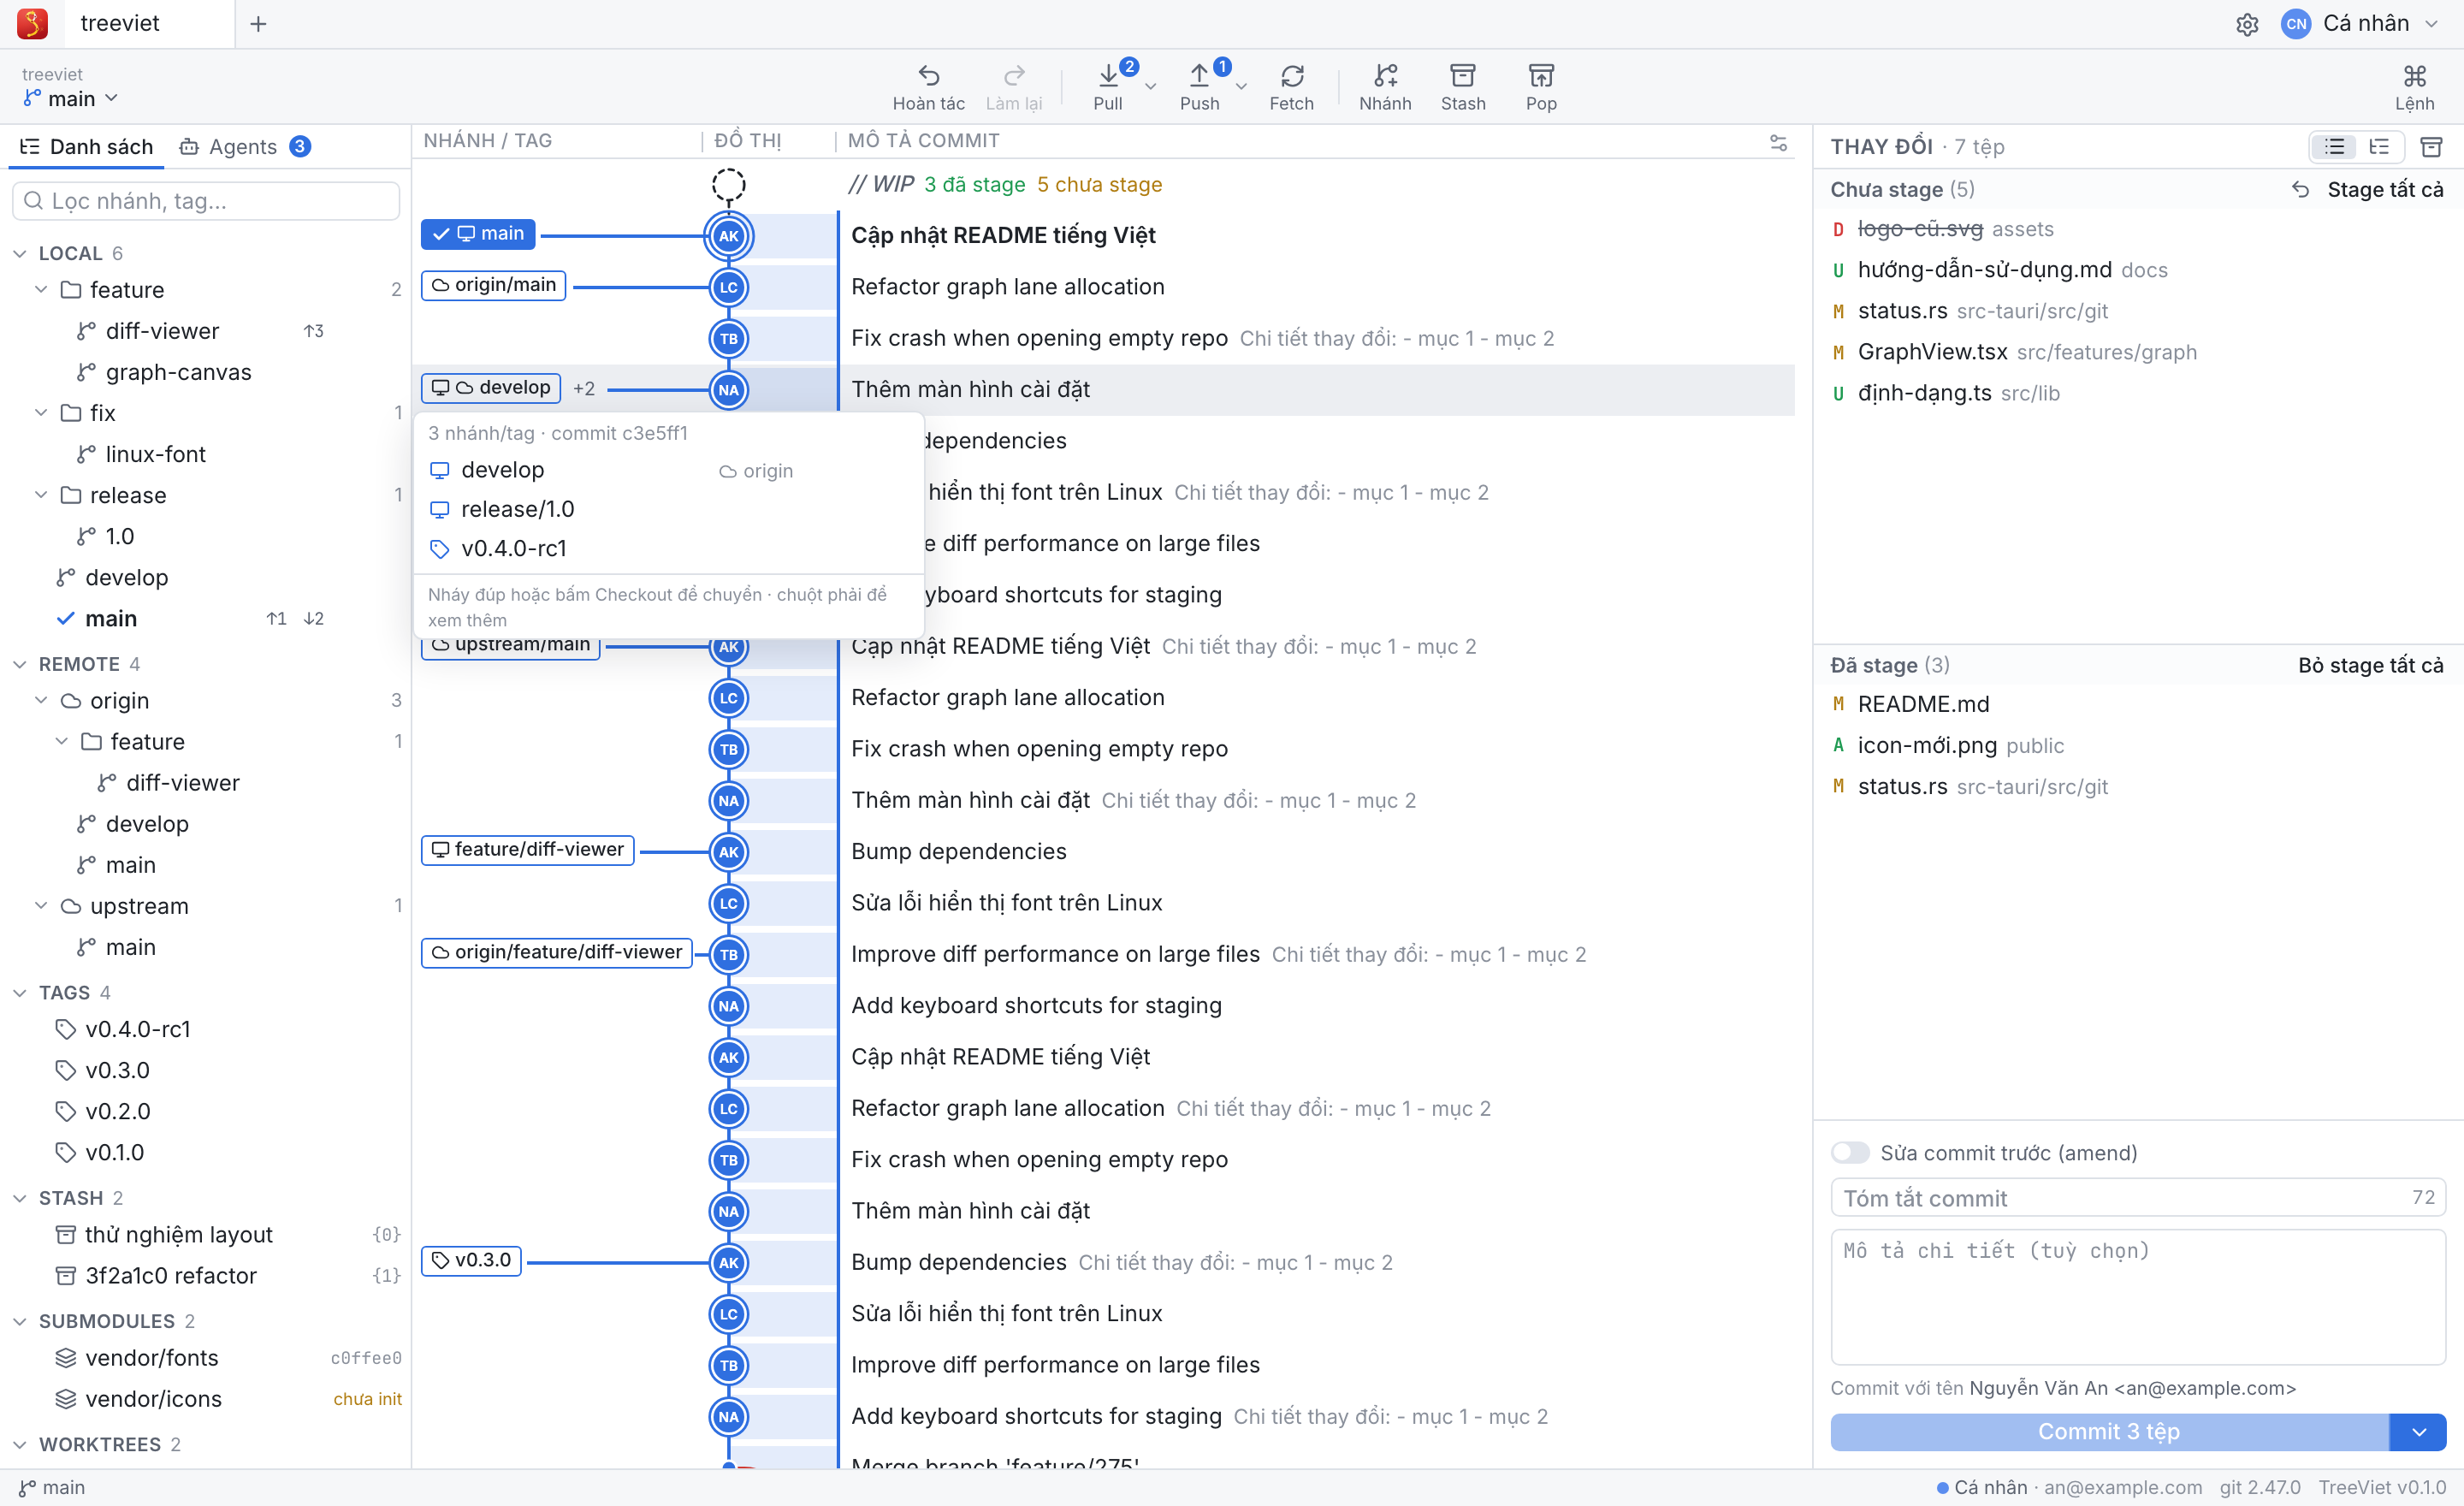This screenshot has height=1506, width=2464.
Task: Open graph column options icon in header
Action: point(1778,142)
